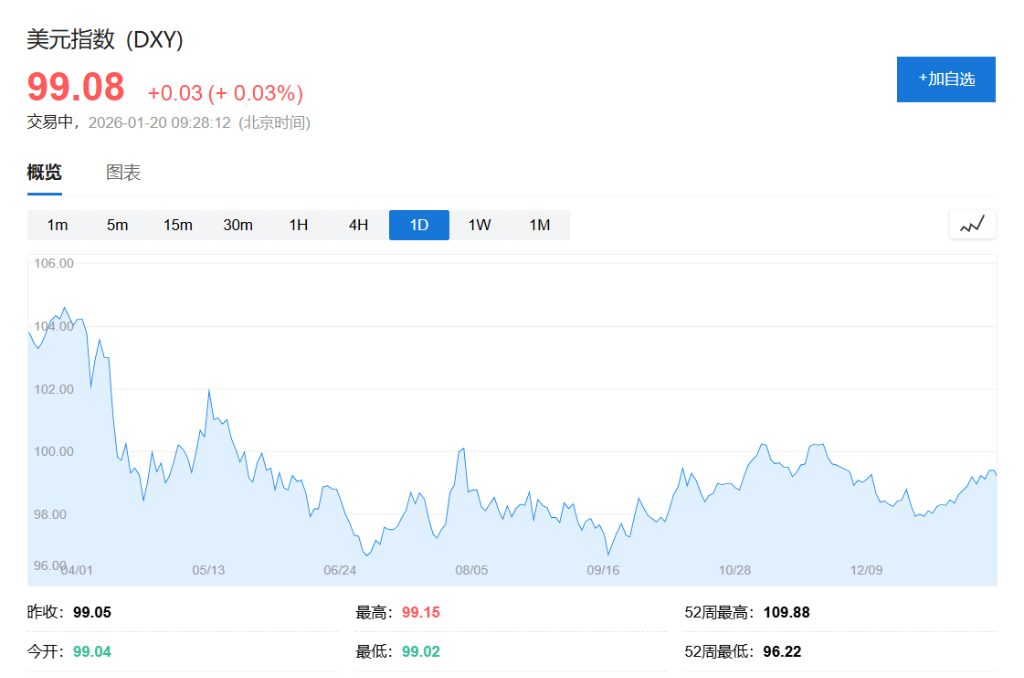This screenshot has width=1024, height=678.
Task: Choose the 5m interval
Action: (x=117, y=224)
